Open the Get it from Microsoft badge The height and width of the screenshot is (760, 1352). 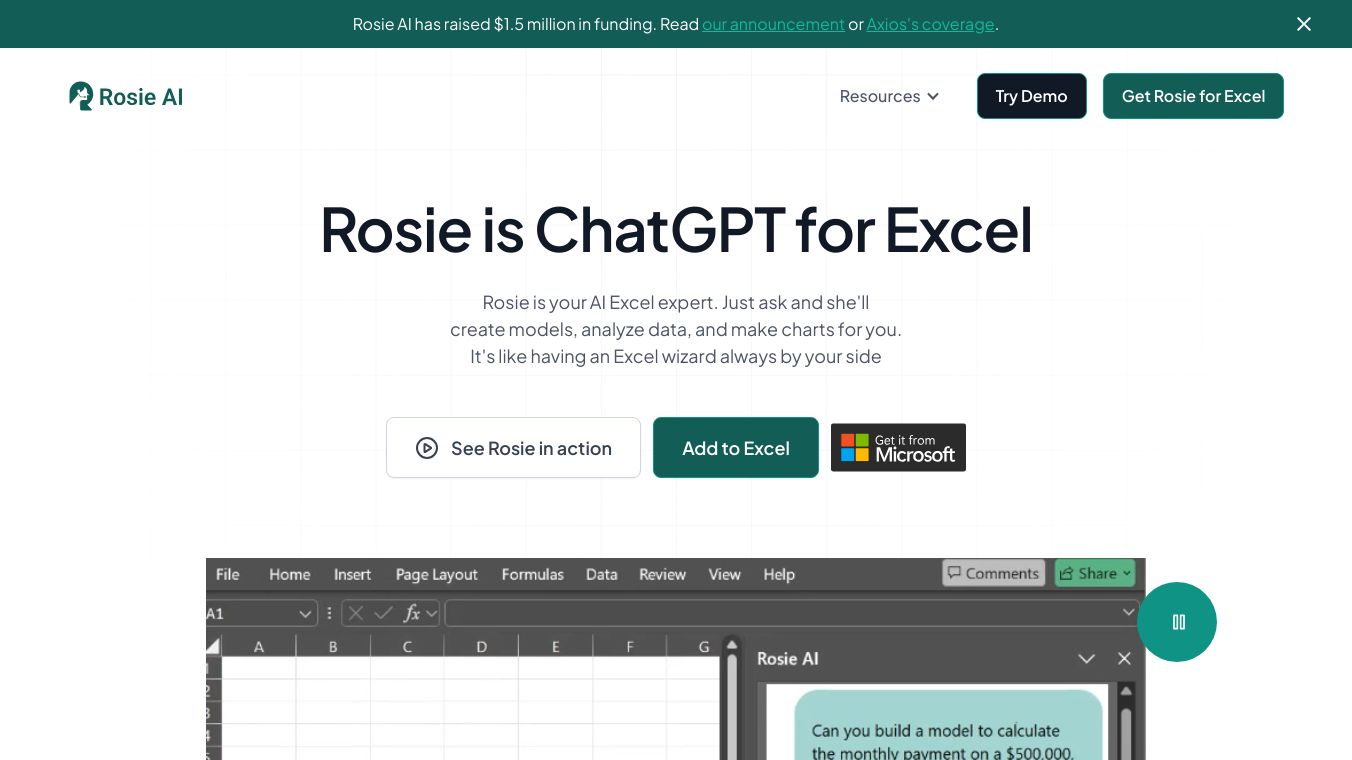pyautogui.click(x=898, y=448)
